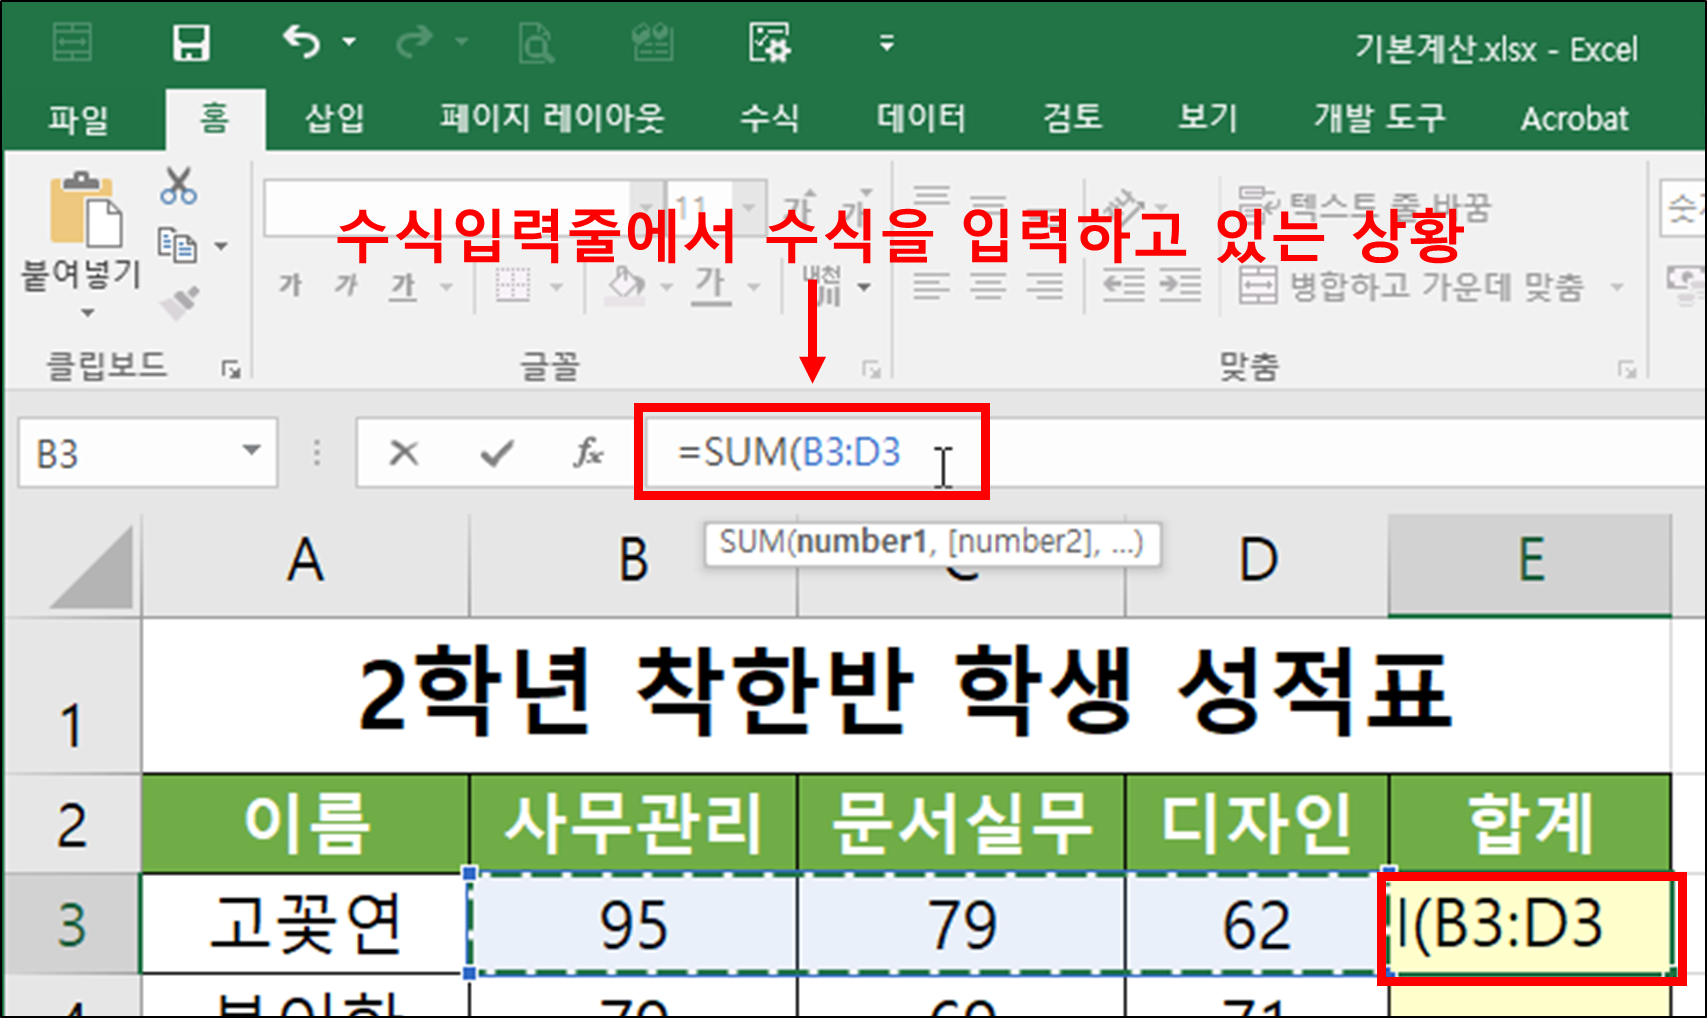1707x1018 pixels.
Task: Select the 보기 tab
Action: (x=1207, y=118)
